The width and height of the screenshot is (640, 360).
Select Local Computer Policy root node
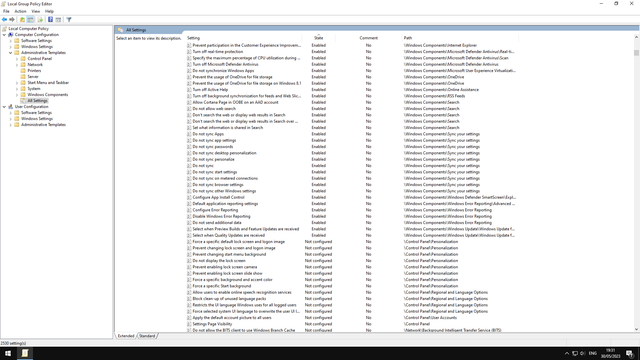[28, 29]
